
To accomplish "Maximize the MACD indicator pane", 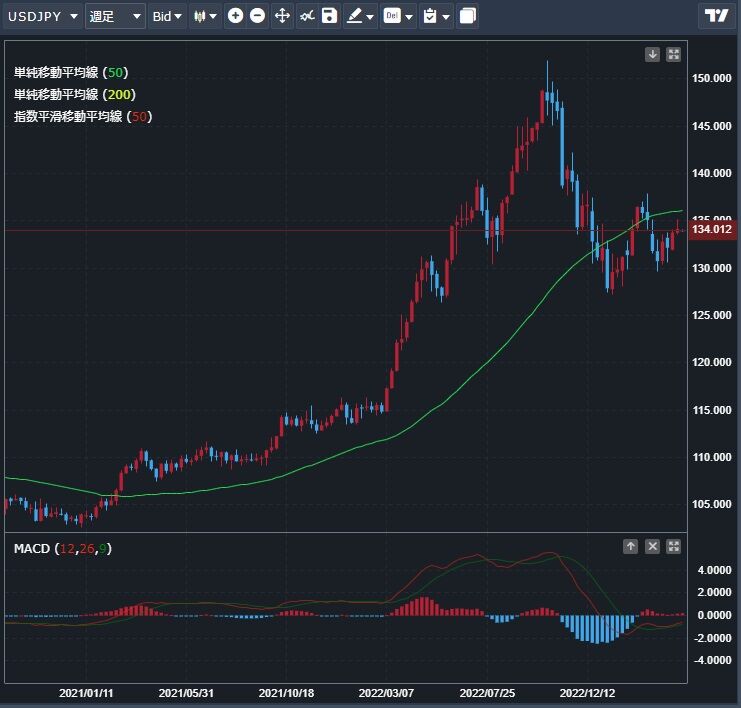I will click(673, 546).
